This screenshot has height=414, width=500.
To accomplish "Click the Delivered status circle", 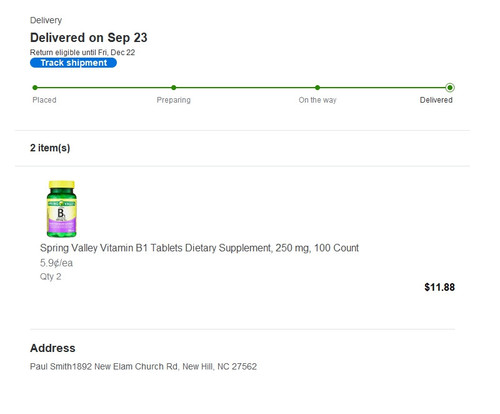I will [450, 88].
